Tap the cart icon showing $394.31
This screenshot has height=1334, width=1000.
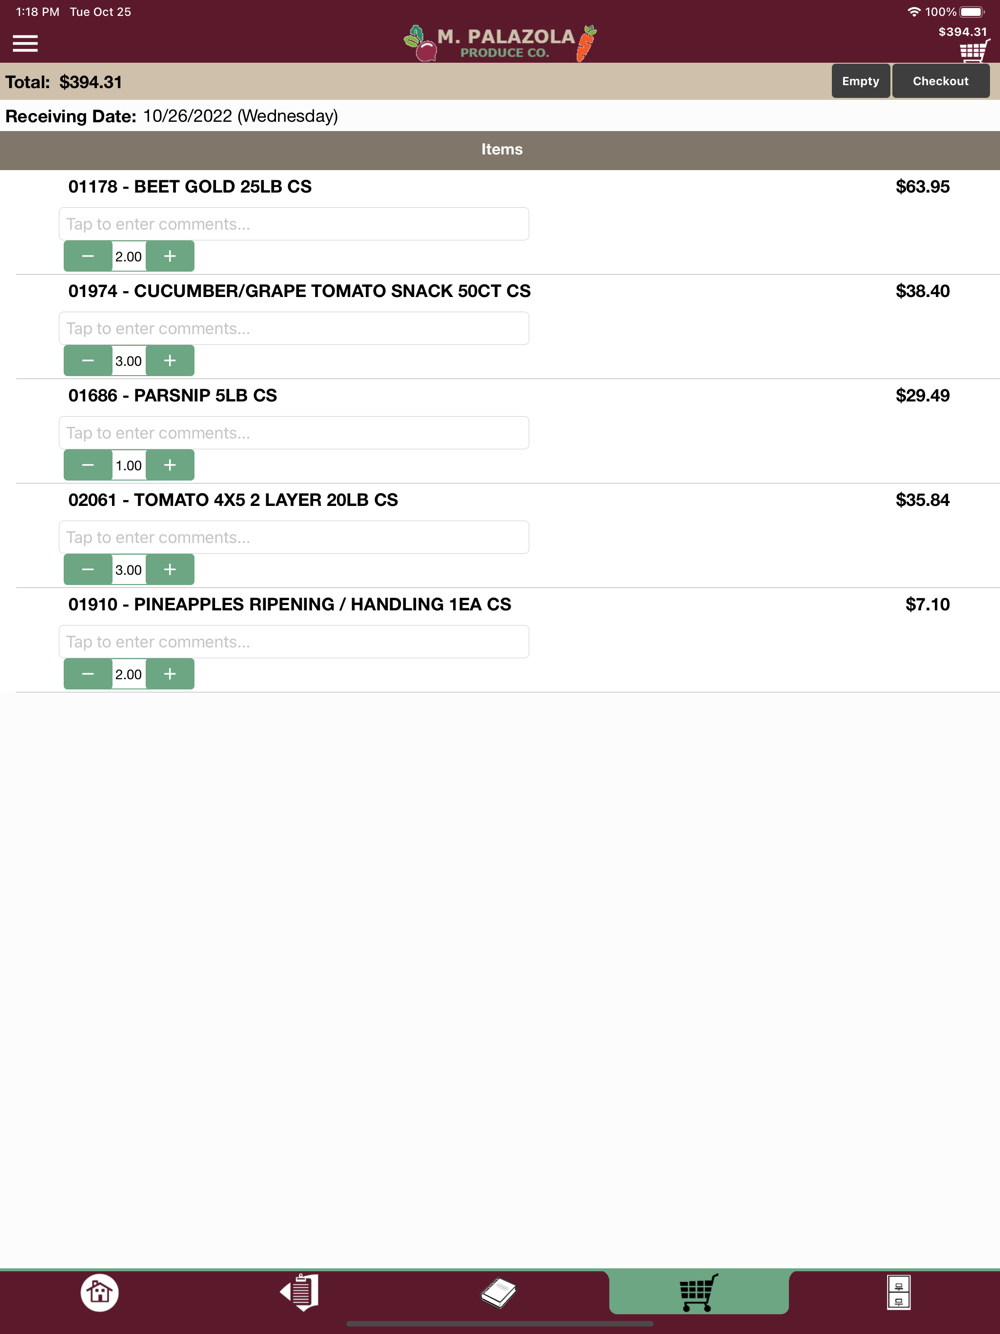point(972,50)
